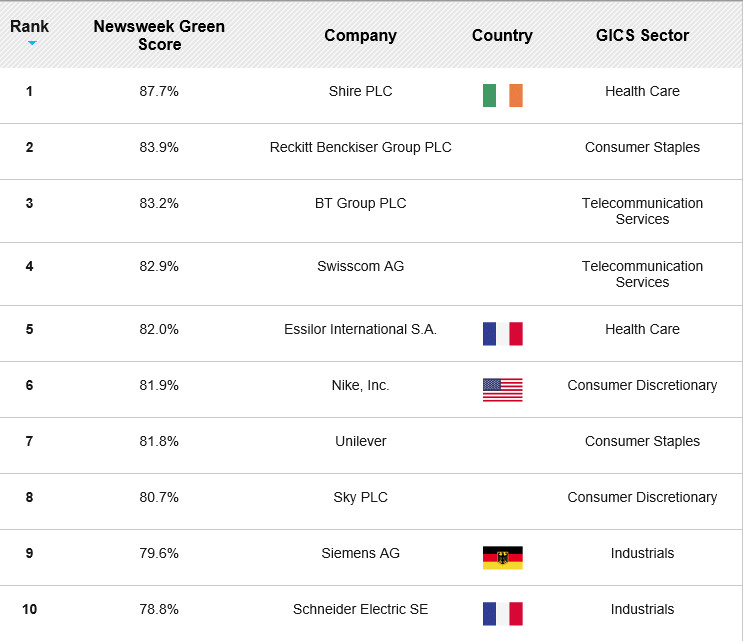Image resolution: width=743 pixels, height=641 pixels.
Task: Select the Swisscom AG company name
Action: 361,266
